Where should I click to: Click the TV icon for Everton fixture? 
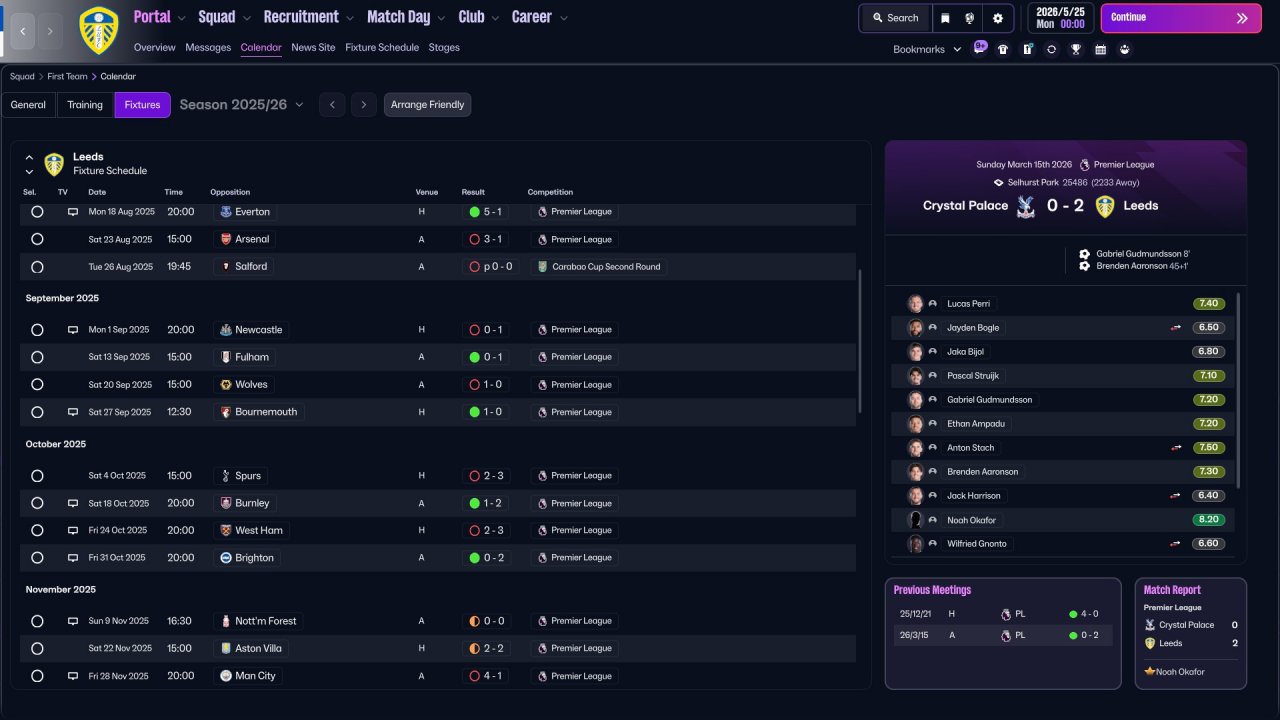72,212
